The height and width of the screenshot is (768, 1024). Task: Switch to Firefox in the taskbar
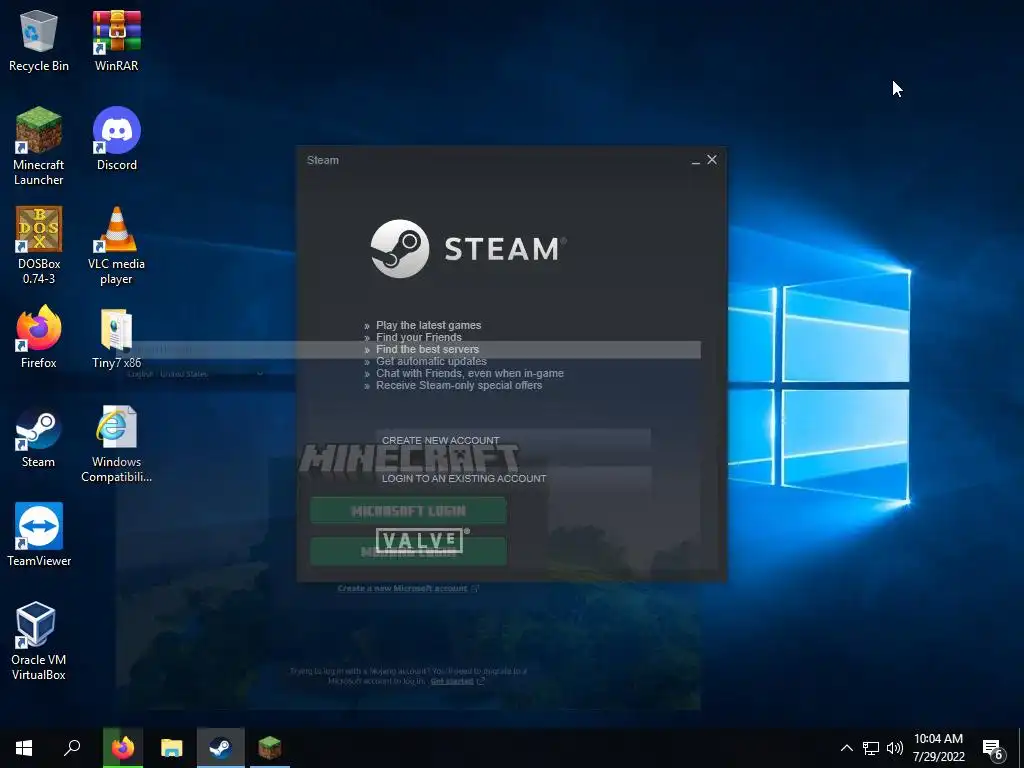(x=123, y=748)
